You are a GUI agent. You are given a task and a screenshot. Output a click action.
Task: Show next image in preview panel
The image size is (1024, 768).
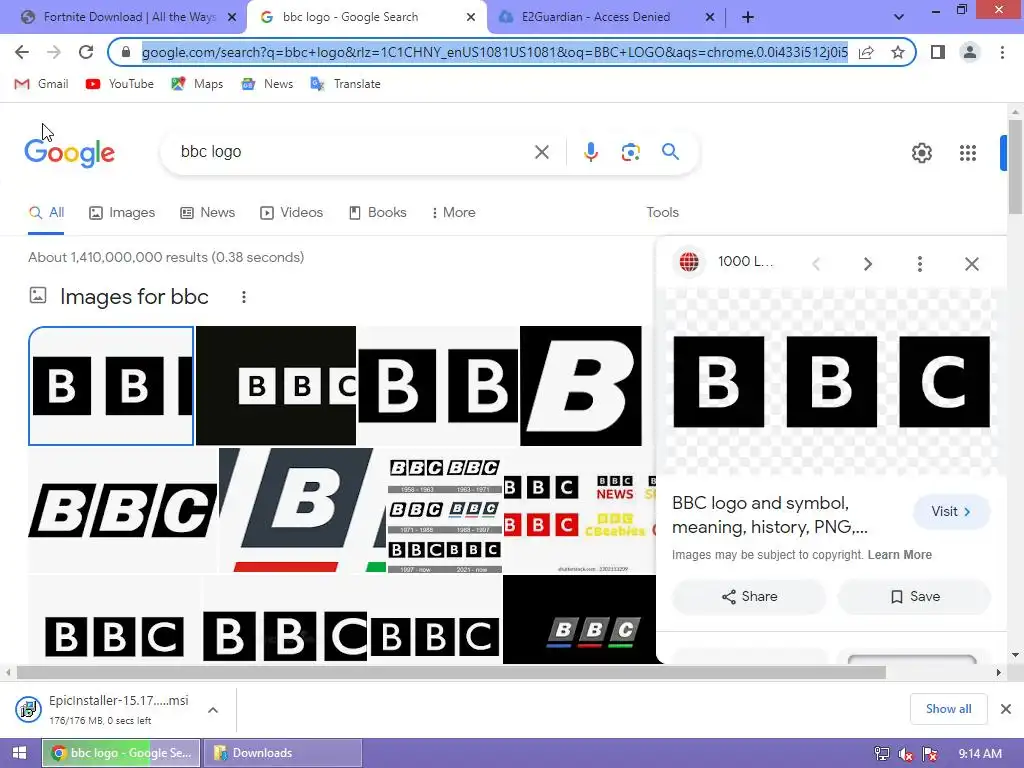coord(867,264)
